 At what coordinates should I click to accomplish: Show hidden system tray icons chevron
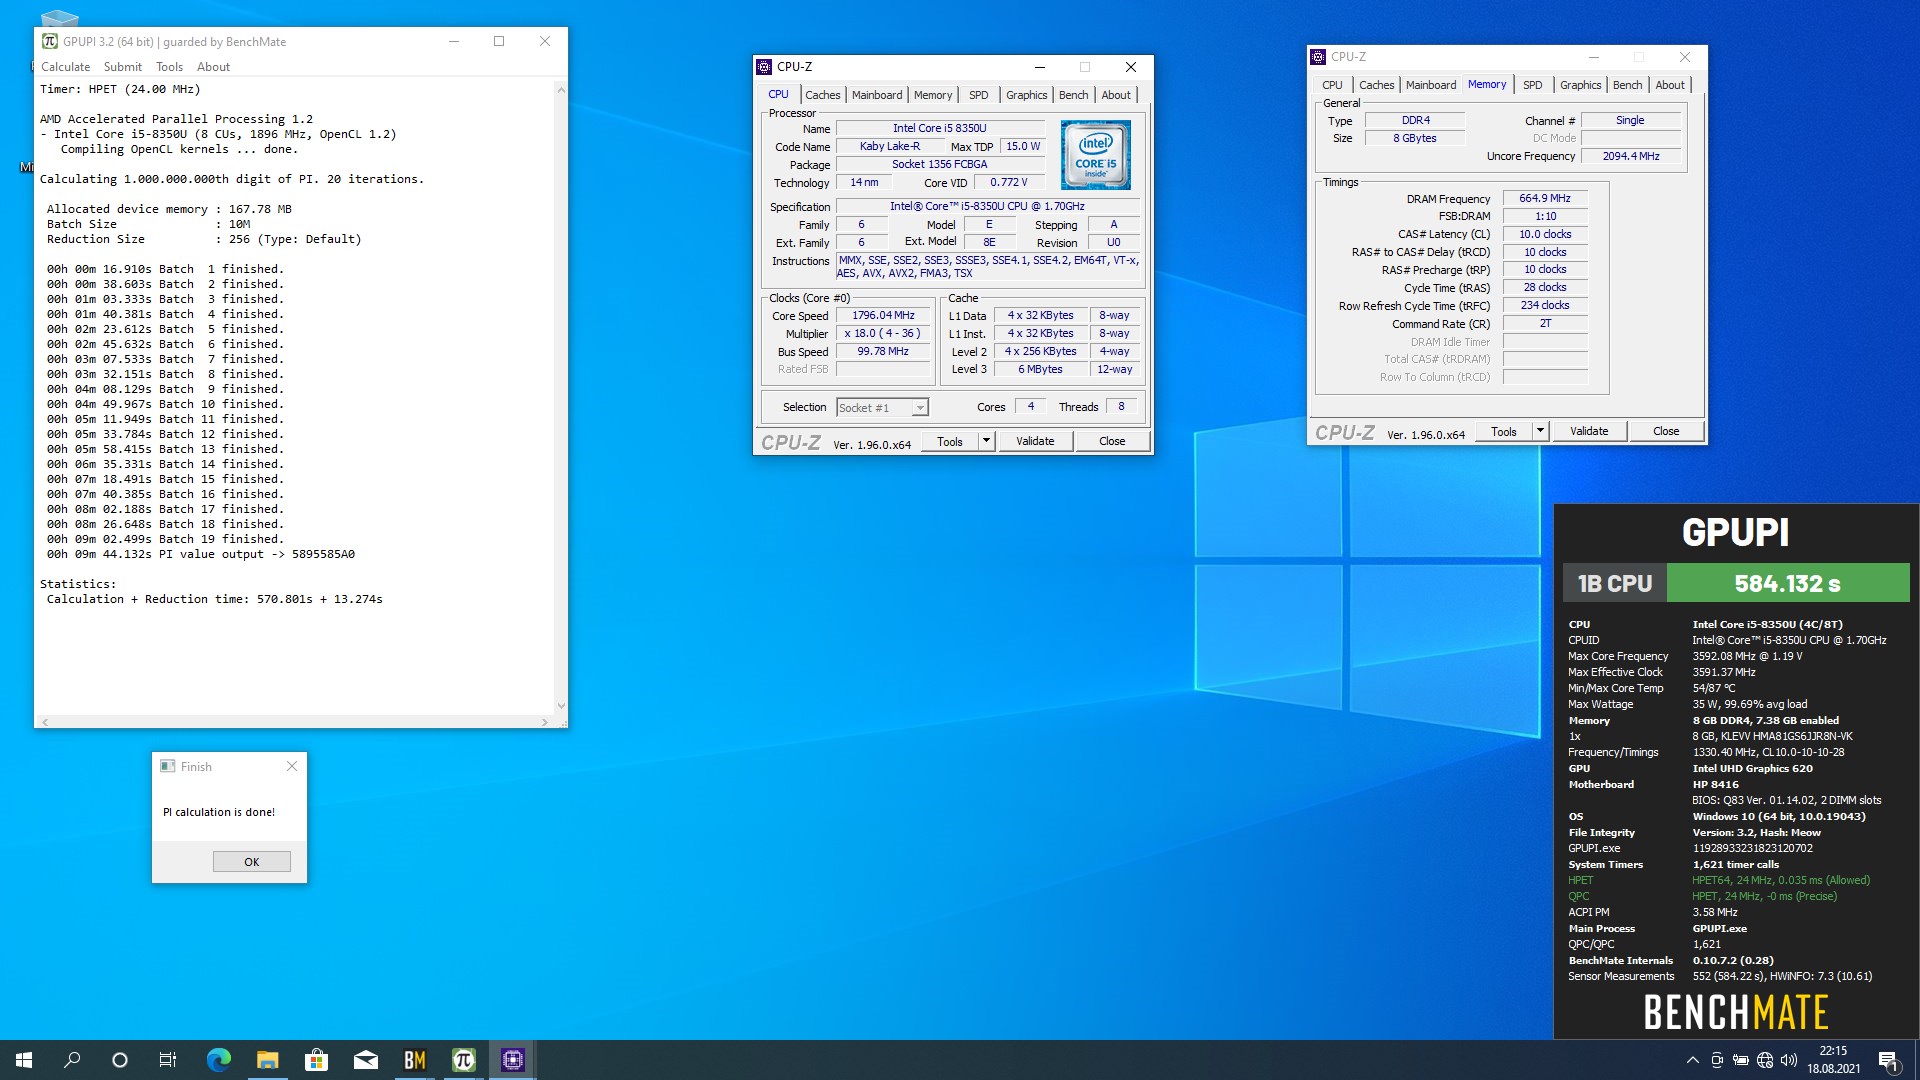pos(1692,1060)
